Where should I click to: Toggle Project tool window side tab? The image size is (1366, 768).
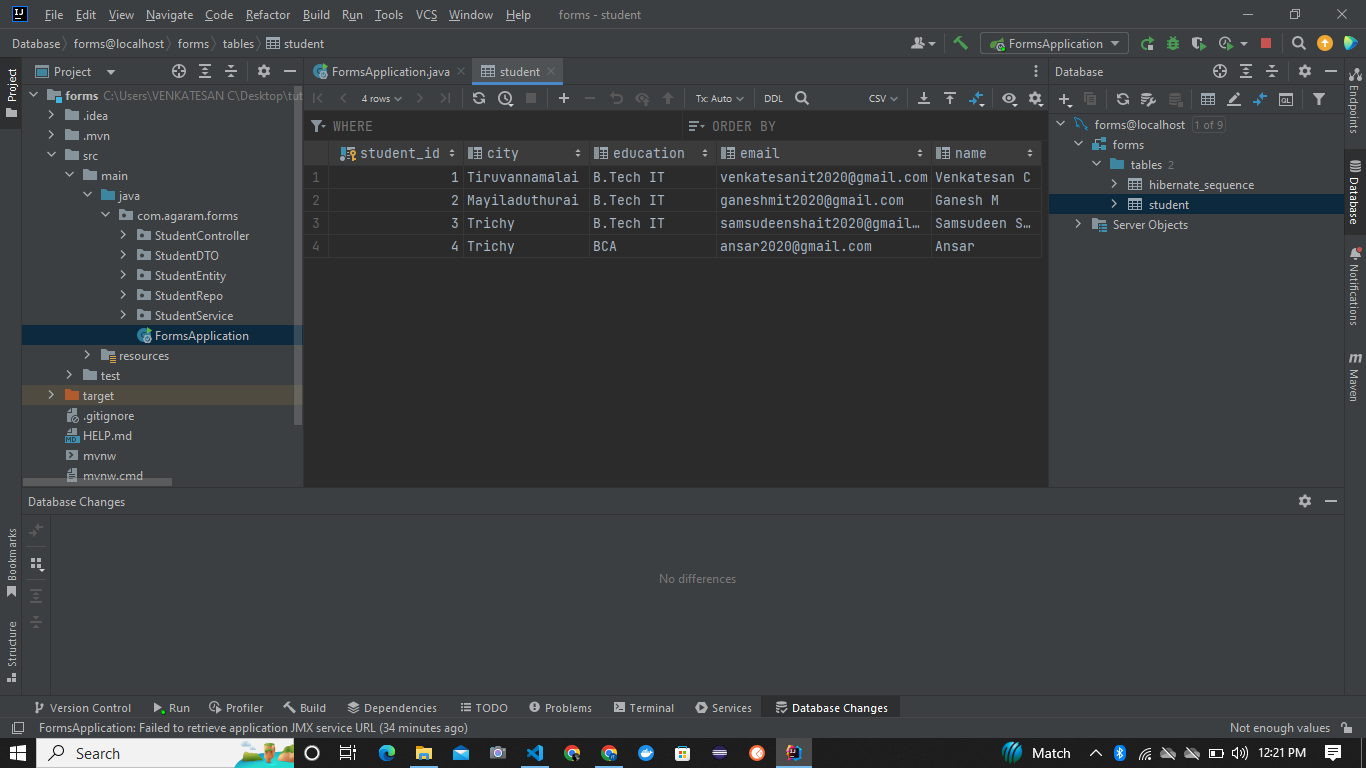click(x=12, y=92)
